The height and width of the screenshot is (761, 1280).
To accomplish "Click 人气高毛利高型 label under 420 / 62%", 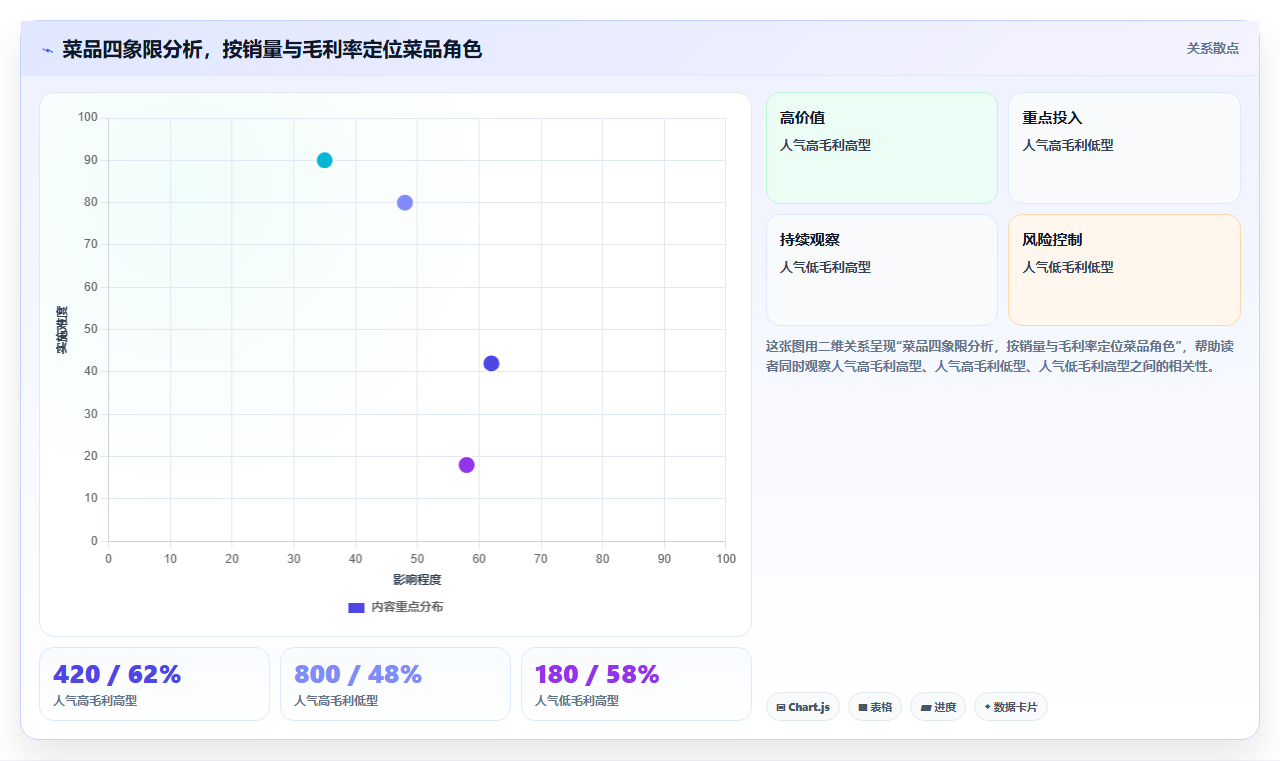I will point(95,701).
